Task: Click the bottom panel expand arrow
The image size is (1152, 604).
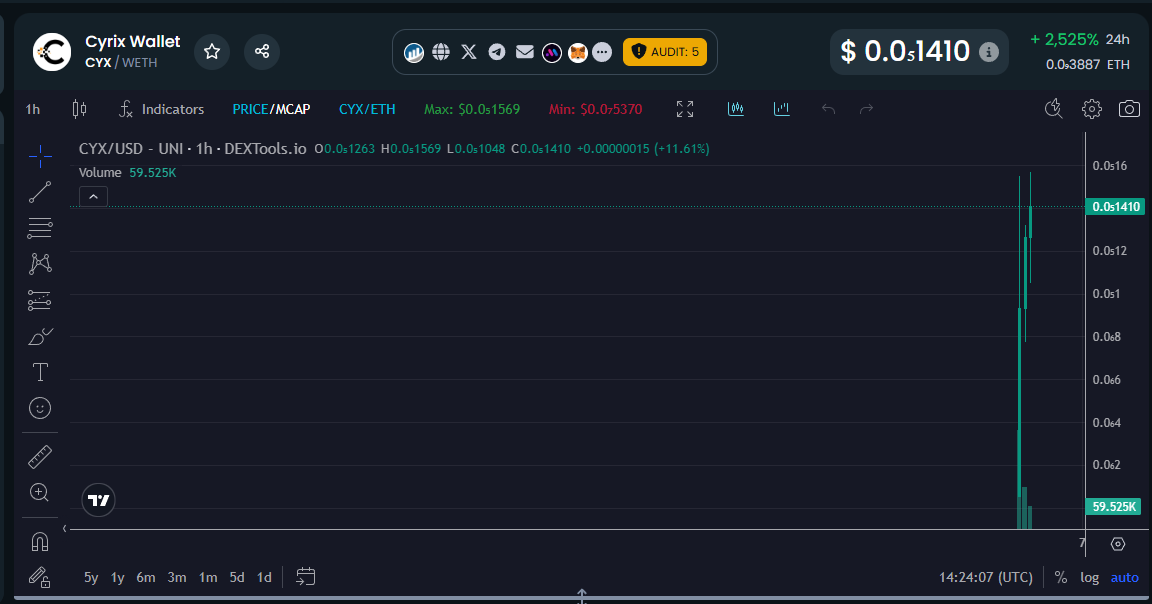Action: [581, 595]
